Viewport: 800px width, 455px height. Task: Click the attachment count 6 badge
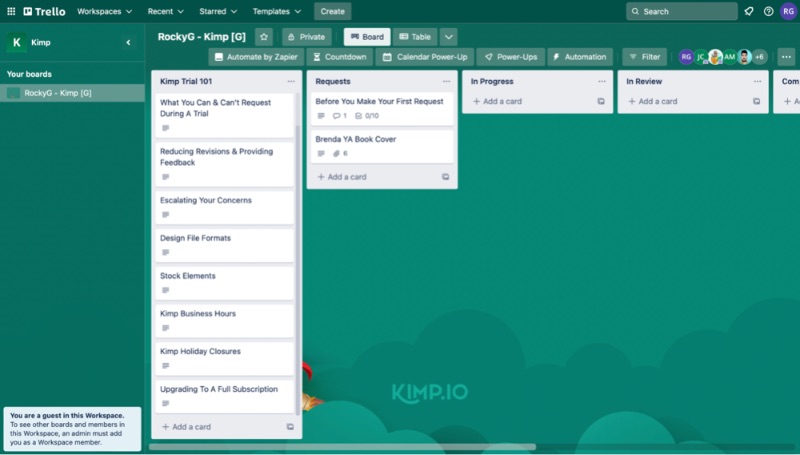tap(340, 154)
